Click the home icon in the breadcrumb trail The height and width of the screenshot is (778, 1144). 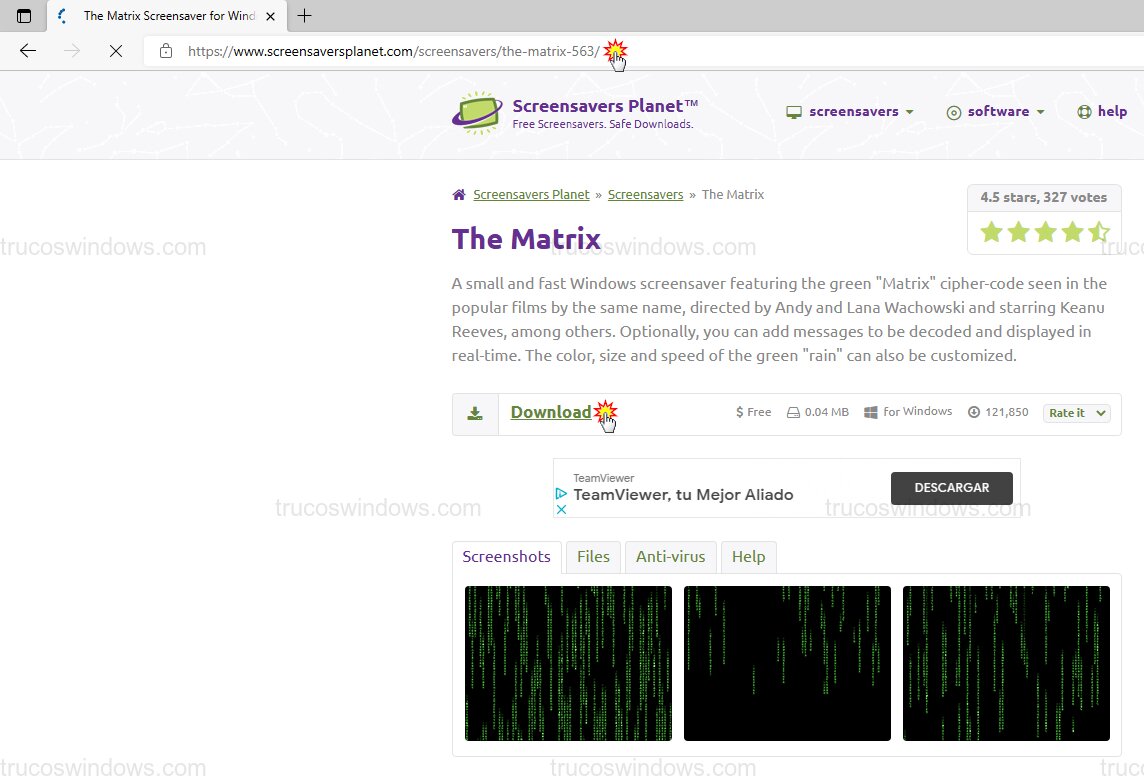tap(458, 194)
